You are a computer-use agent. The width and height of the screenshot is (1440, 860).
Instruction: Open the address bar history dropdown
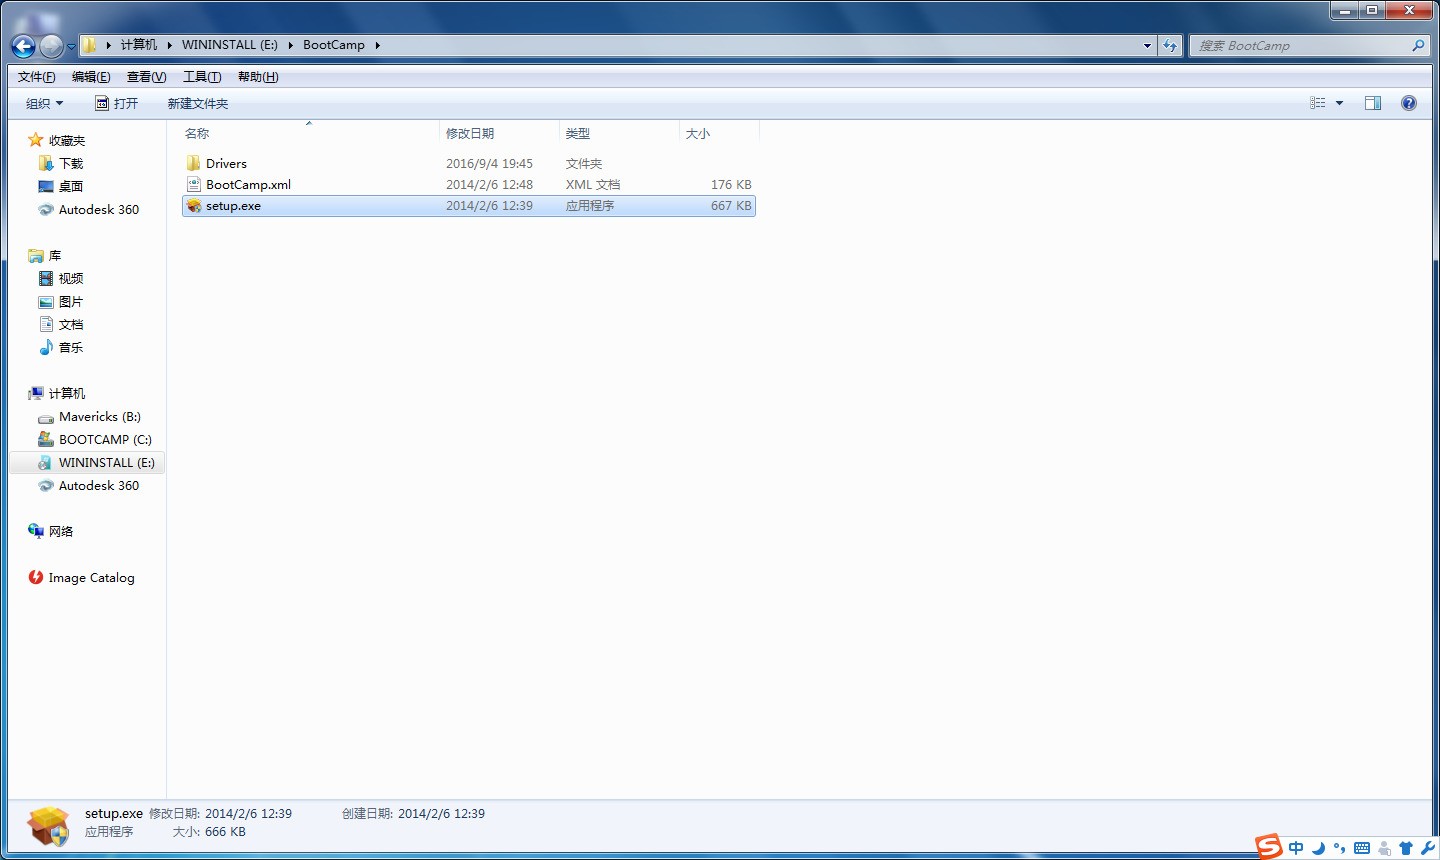(1147, 45)
